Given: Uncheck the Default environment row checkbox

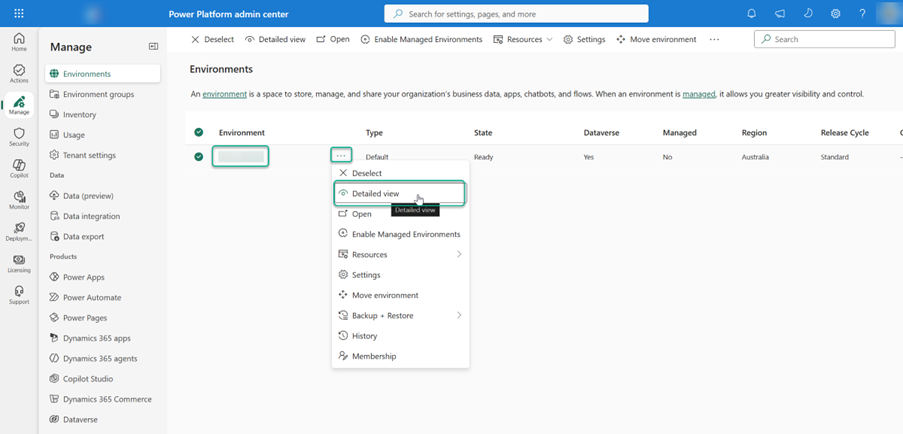Looking at the screenshot, I should [199, 157].
